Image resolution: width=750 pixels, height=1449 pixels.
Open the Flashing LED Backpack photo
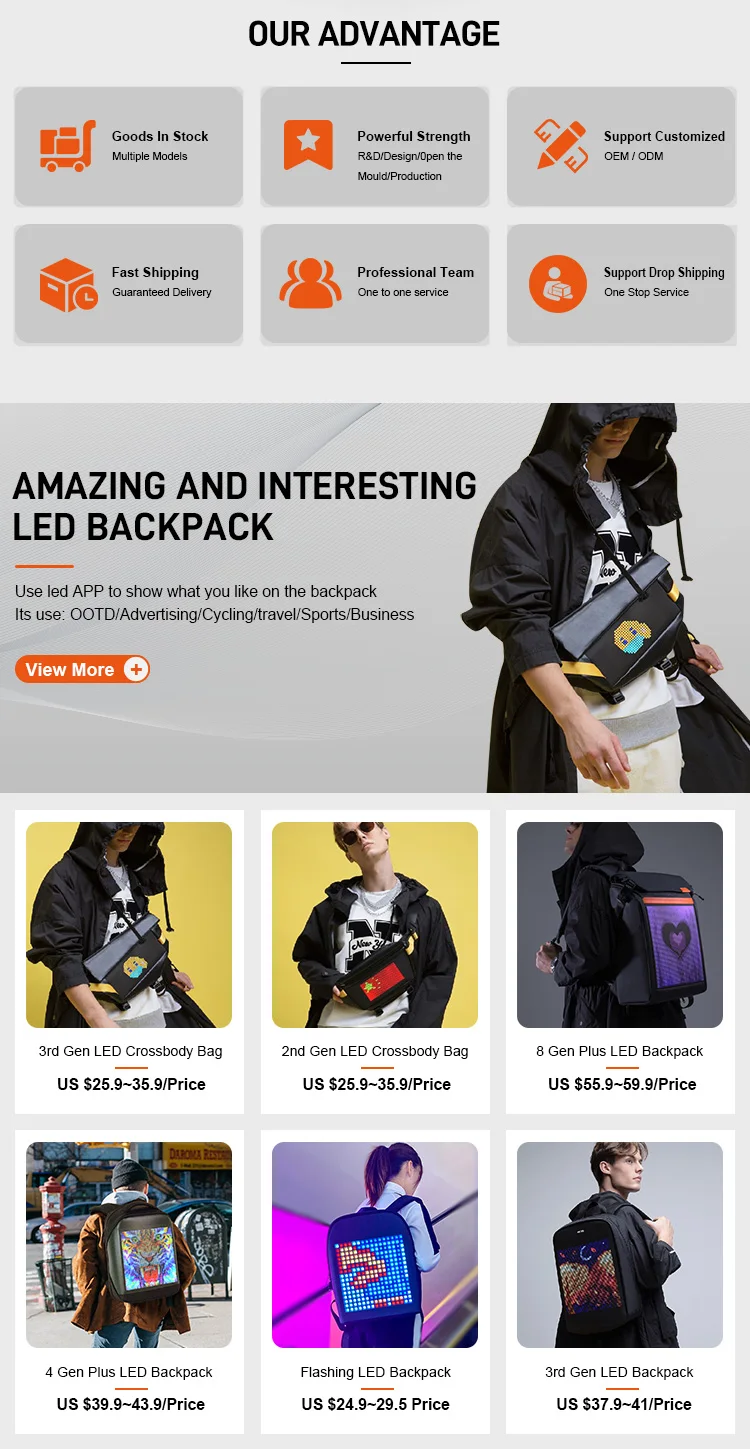(x=375, y=1245)
